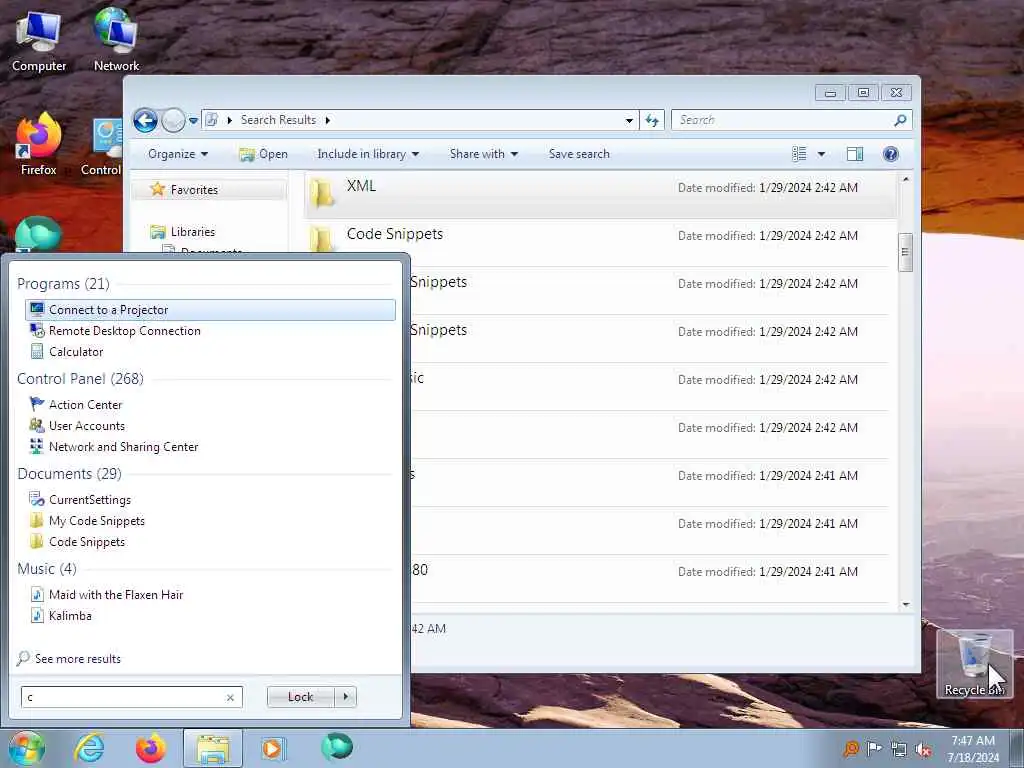Viewport: 1024px width, 768px height.
Task: Select Libraries in the navigation pane
Action: point(192,232)
